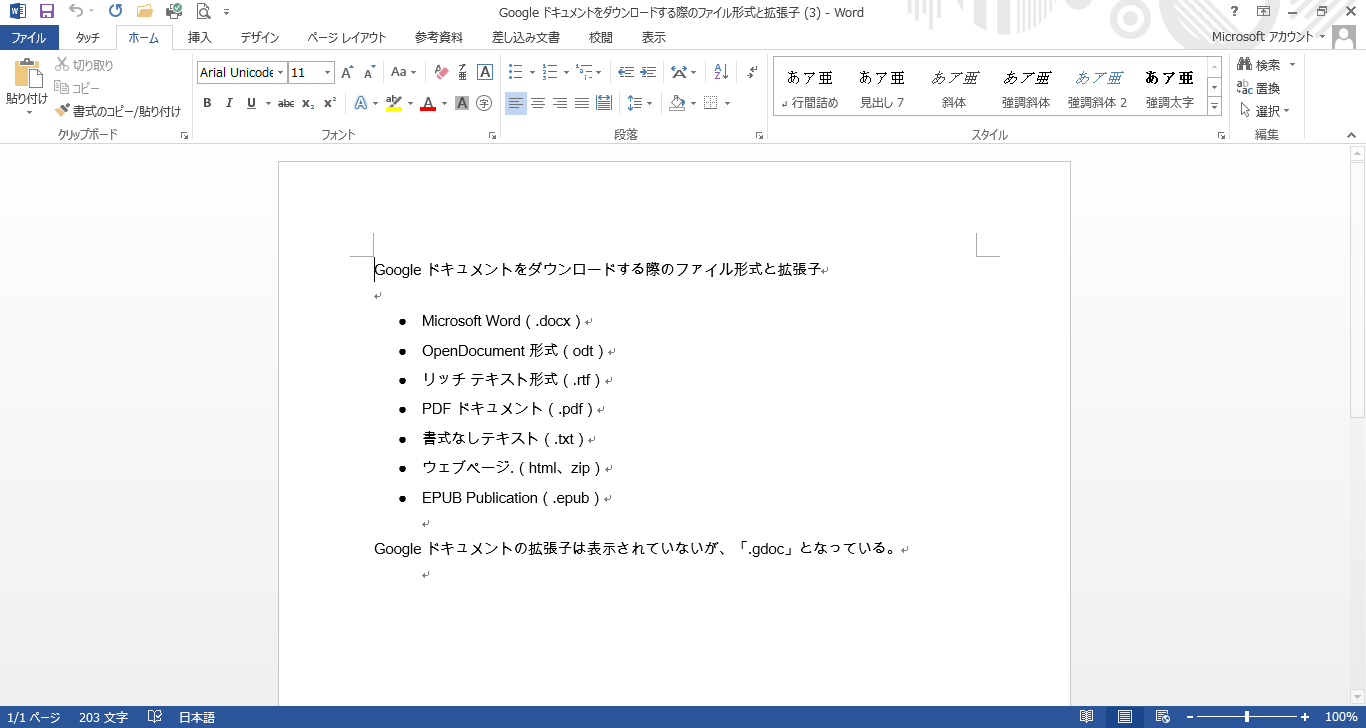Screen dimensions: 1366x728
Task: Switch to the デザイン tab
Action: pos(260,38)
